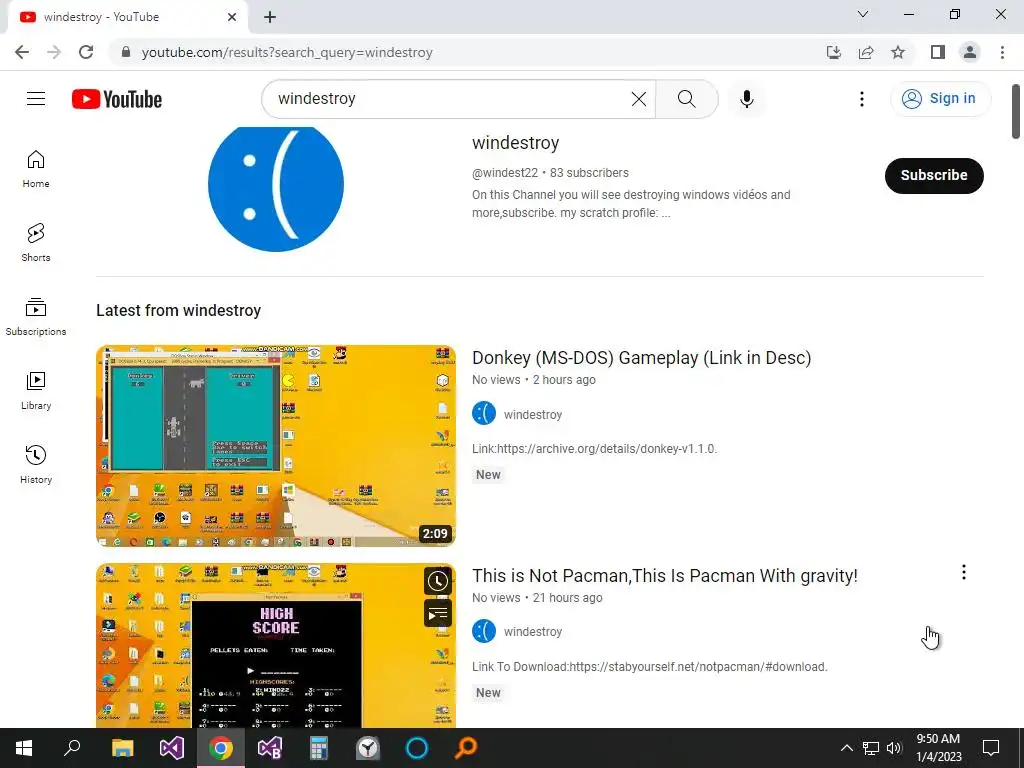
Task: Open a new browser tab
Action: [x=270, y=17]
